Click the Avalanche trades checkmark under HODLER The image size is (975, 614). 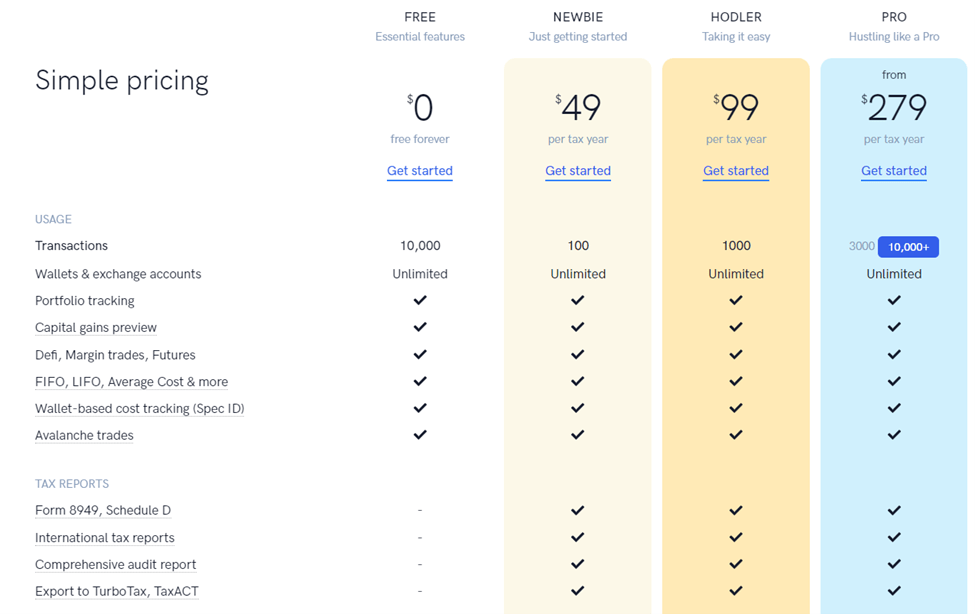736,434
